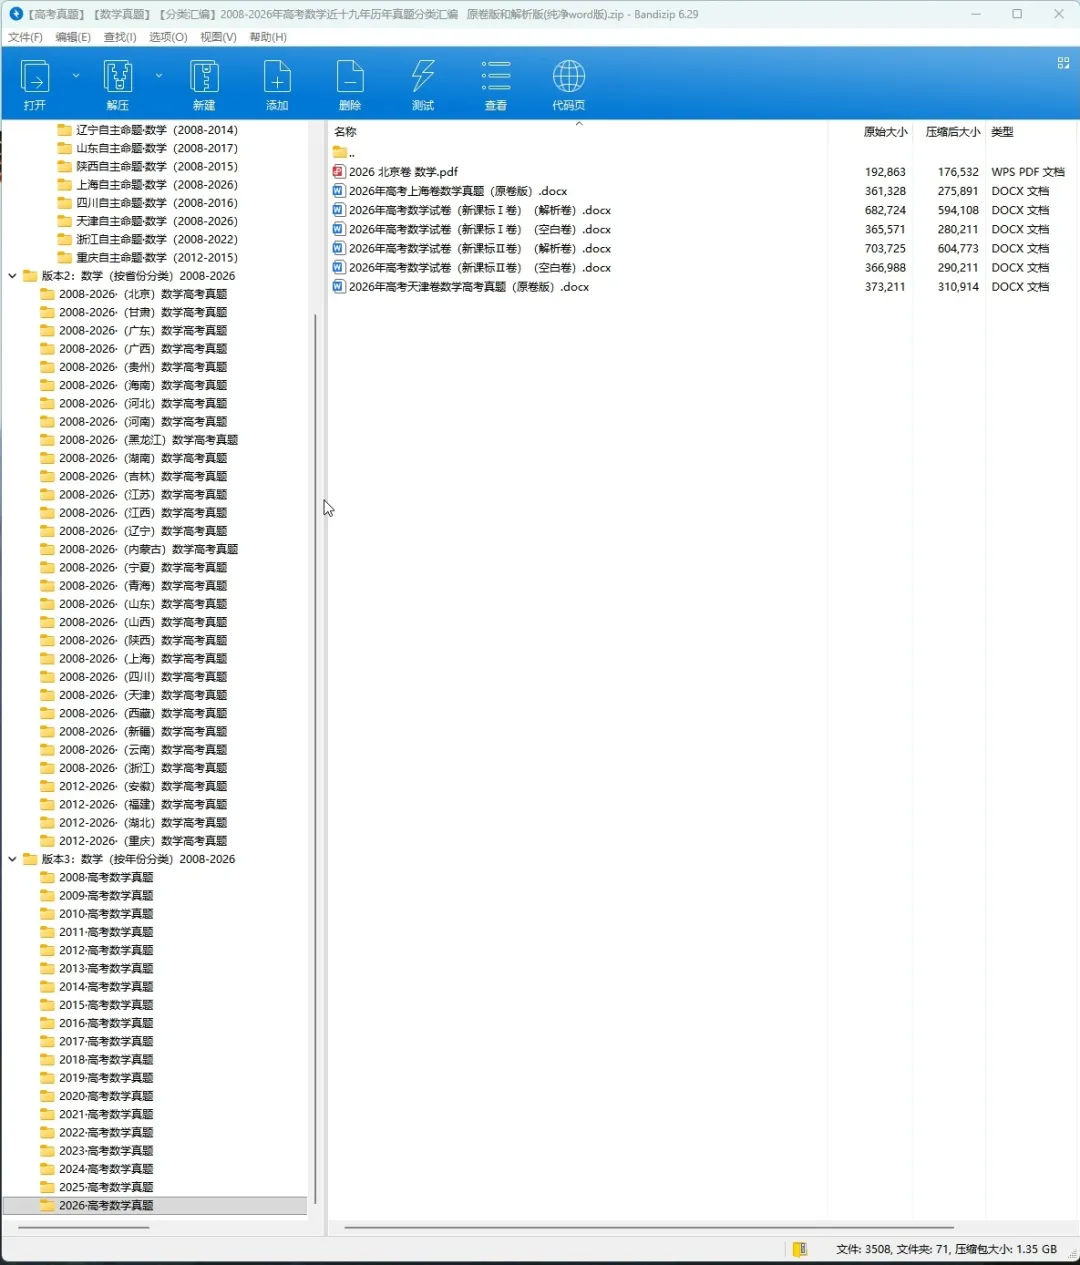
Task: Select 2008-2026·(内蒙古) 数学高考真题 folder
Action: pyautogui.click(x=148, y=549)
